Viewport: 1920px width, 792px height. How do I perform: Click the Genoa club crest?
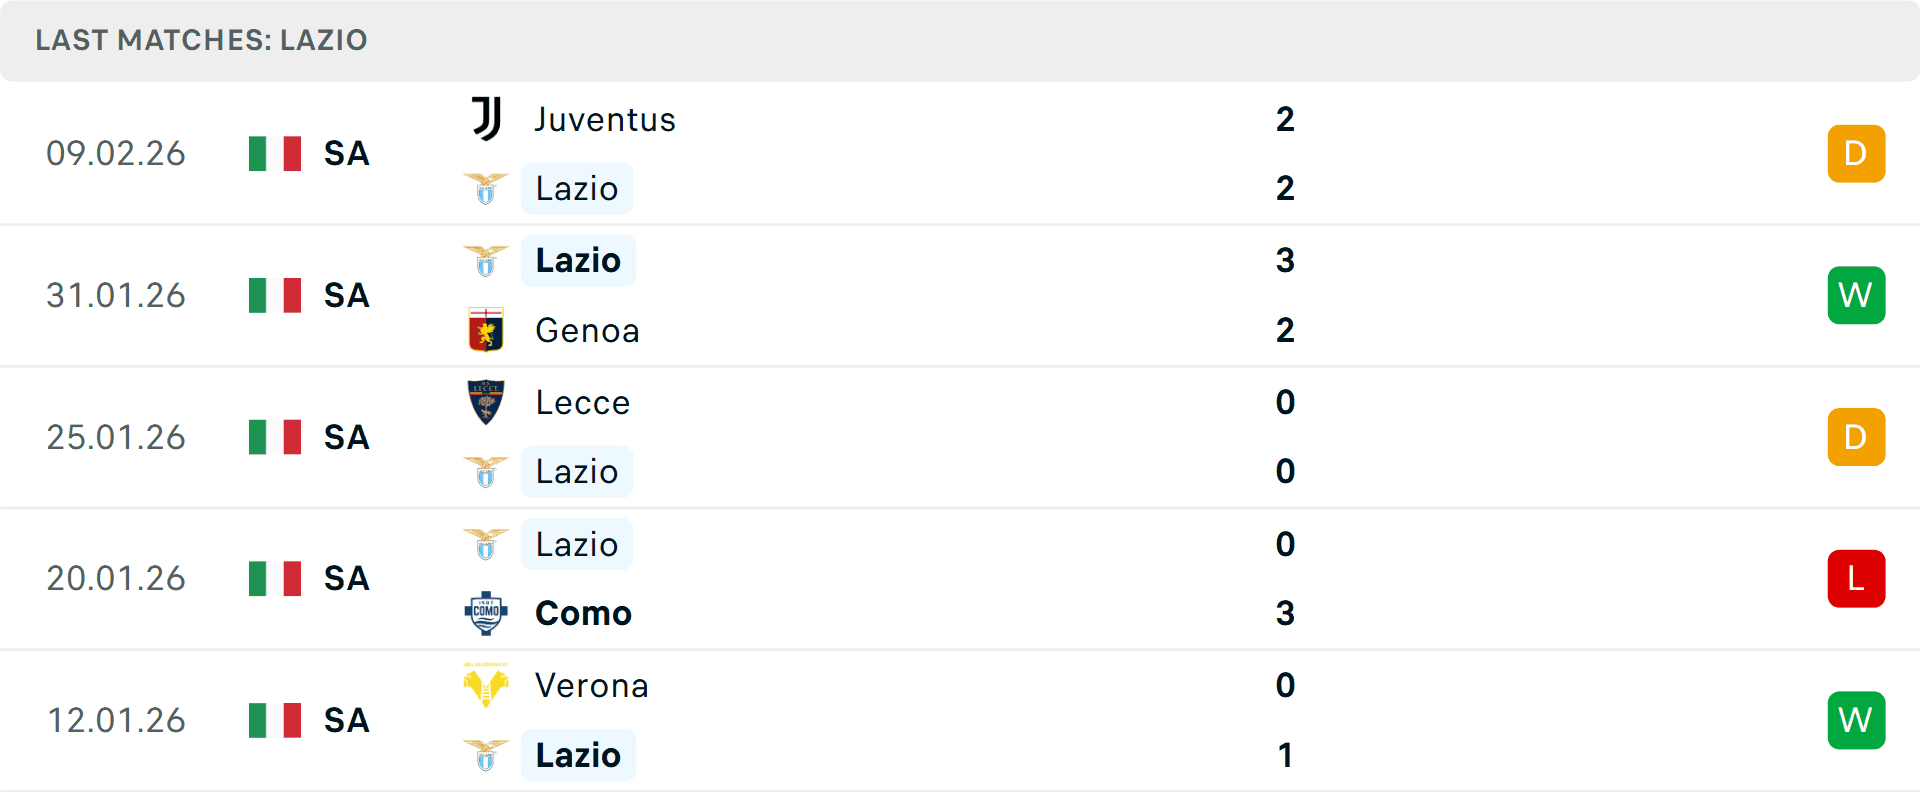486,330
